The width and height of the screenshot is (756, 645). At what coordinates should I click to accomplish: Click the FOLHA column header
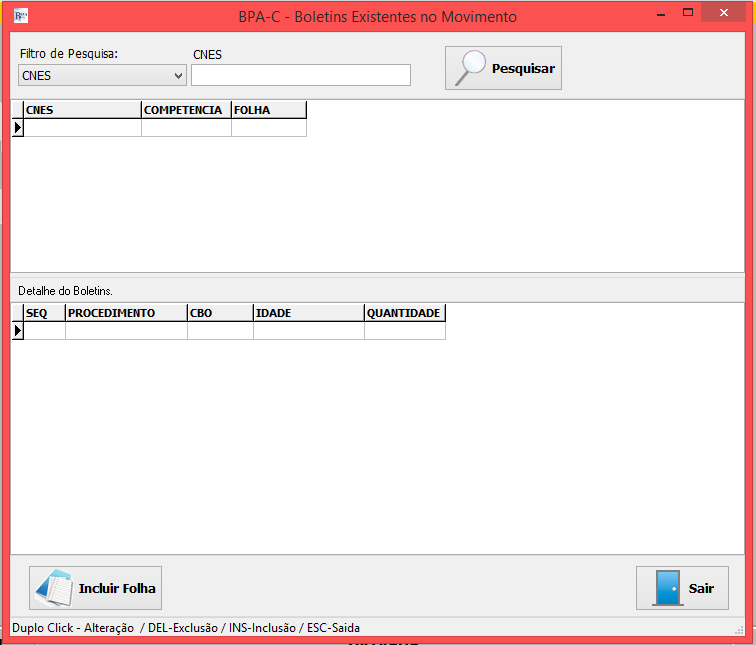click(268, 110)
